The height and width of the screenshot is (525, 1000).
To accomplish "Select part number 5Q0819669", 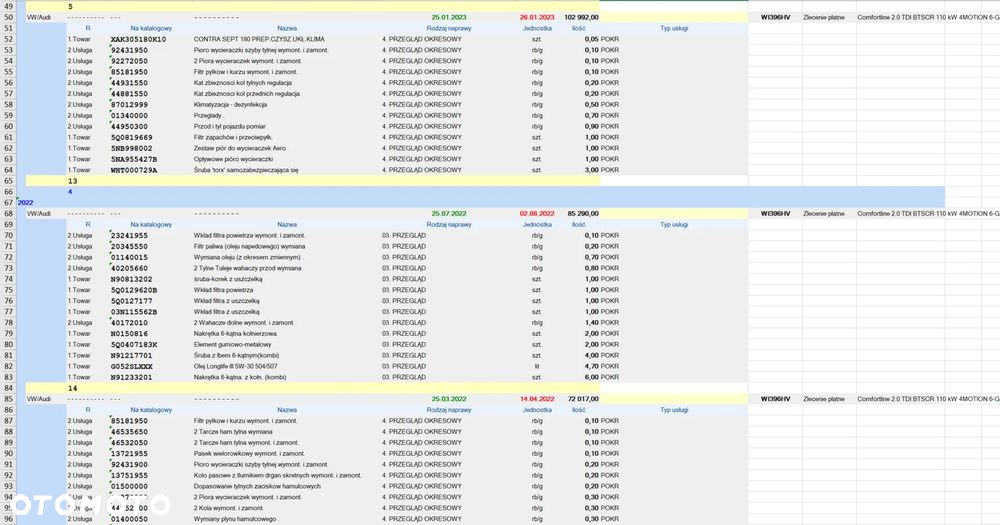I will (x=131, y=137).
